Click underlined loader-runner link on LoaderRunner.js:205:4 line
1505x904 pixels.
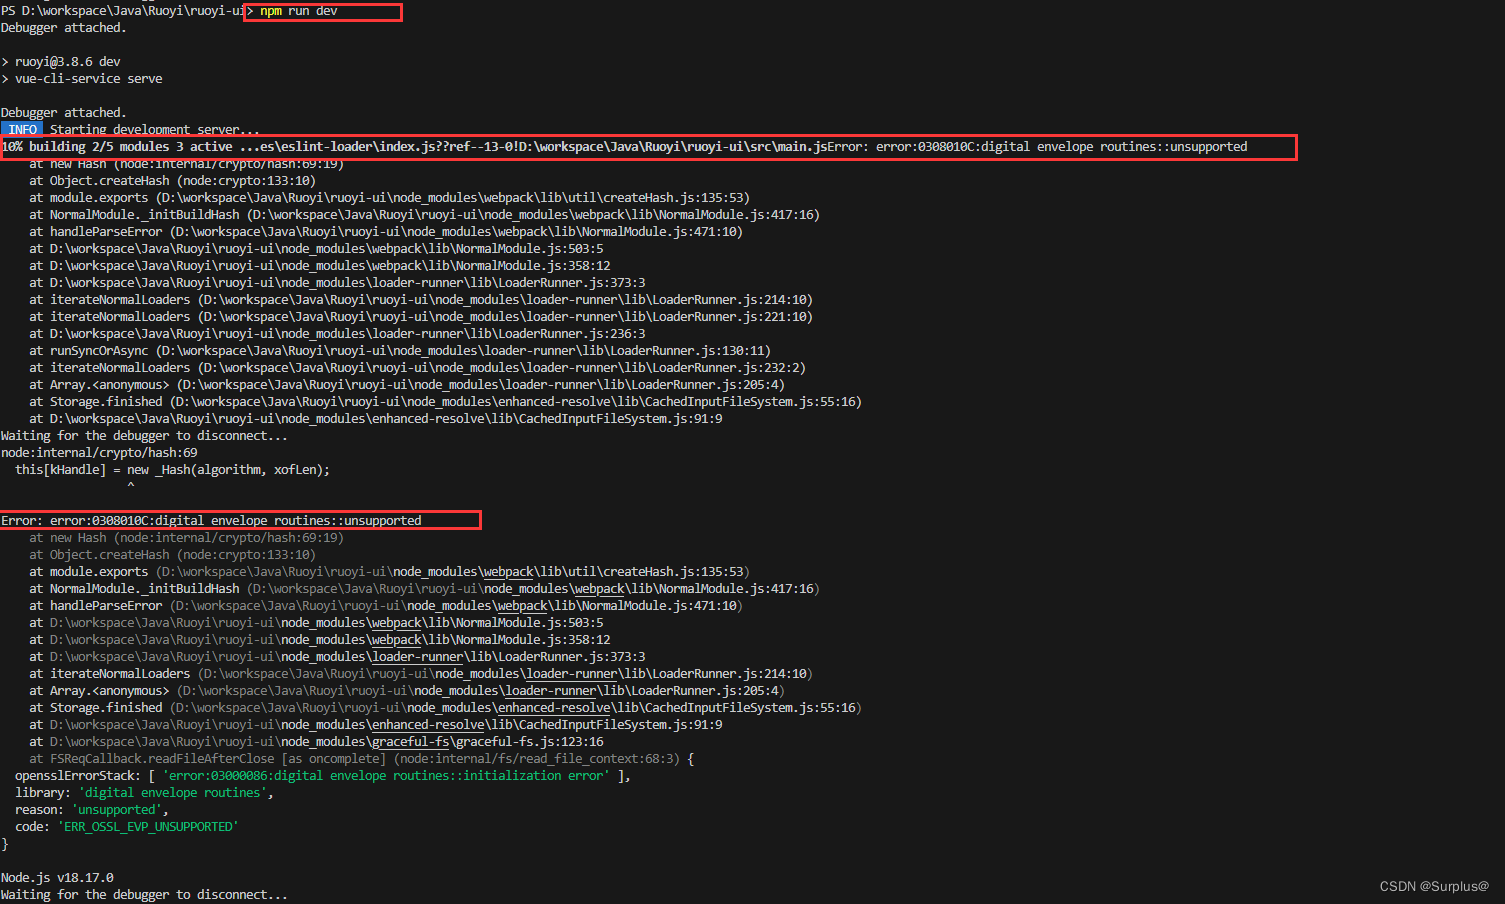(551, 691)
